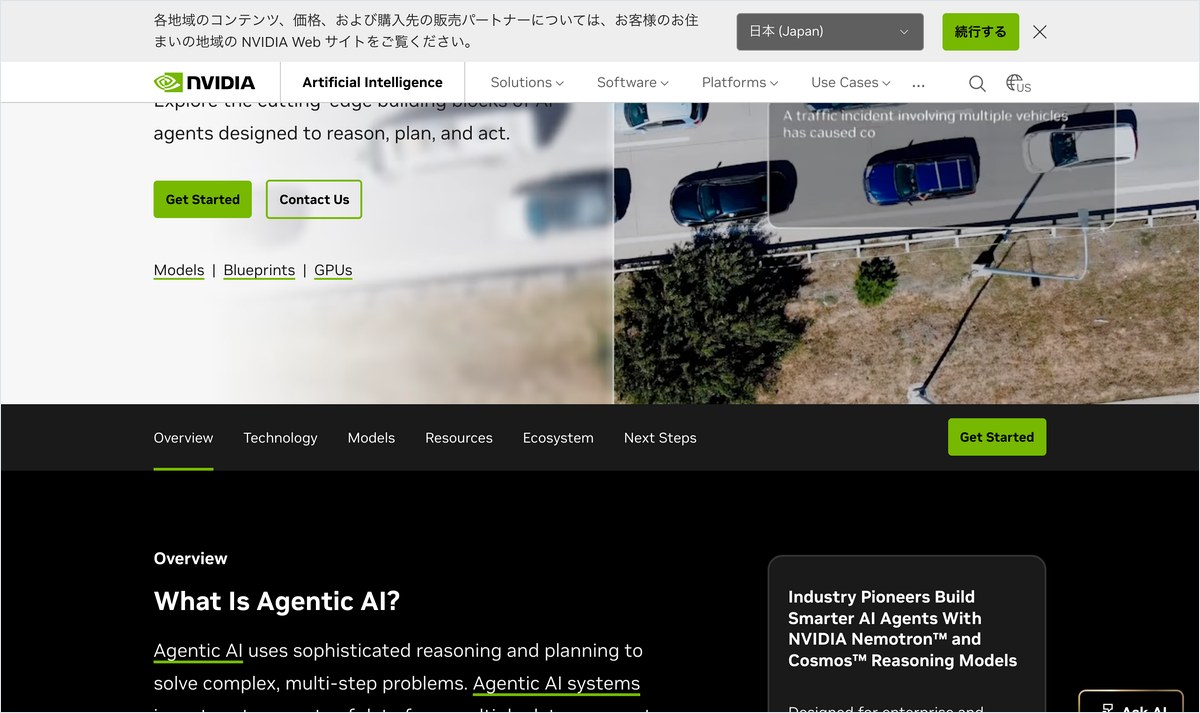This screenshot has width=1200, height=713.
Task: Follow the Agentic AI inline link
Action: click(198, 651)
